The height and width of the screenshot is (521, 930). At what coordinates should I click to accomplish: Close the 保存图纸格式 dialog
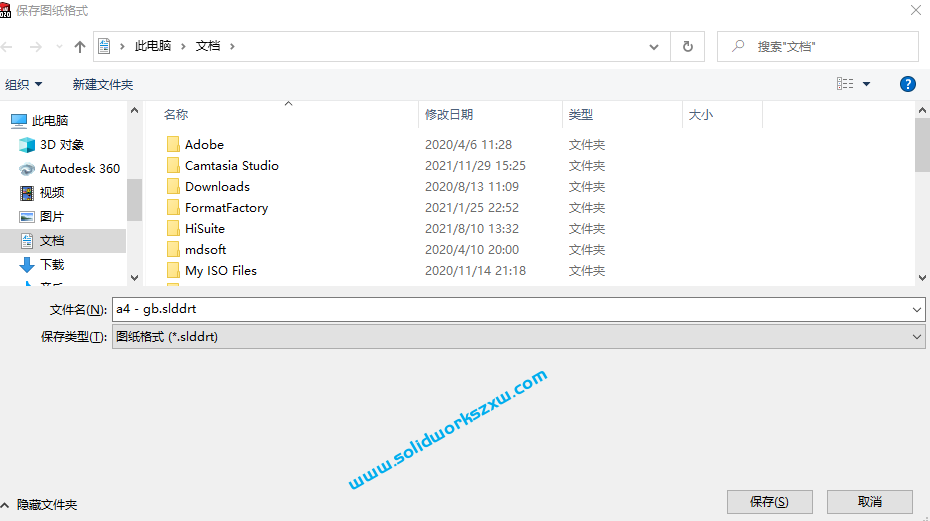coord(916,10)
